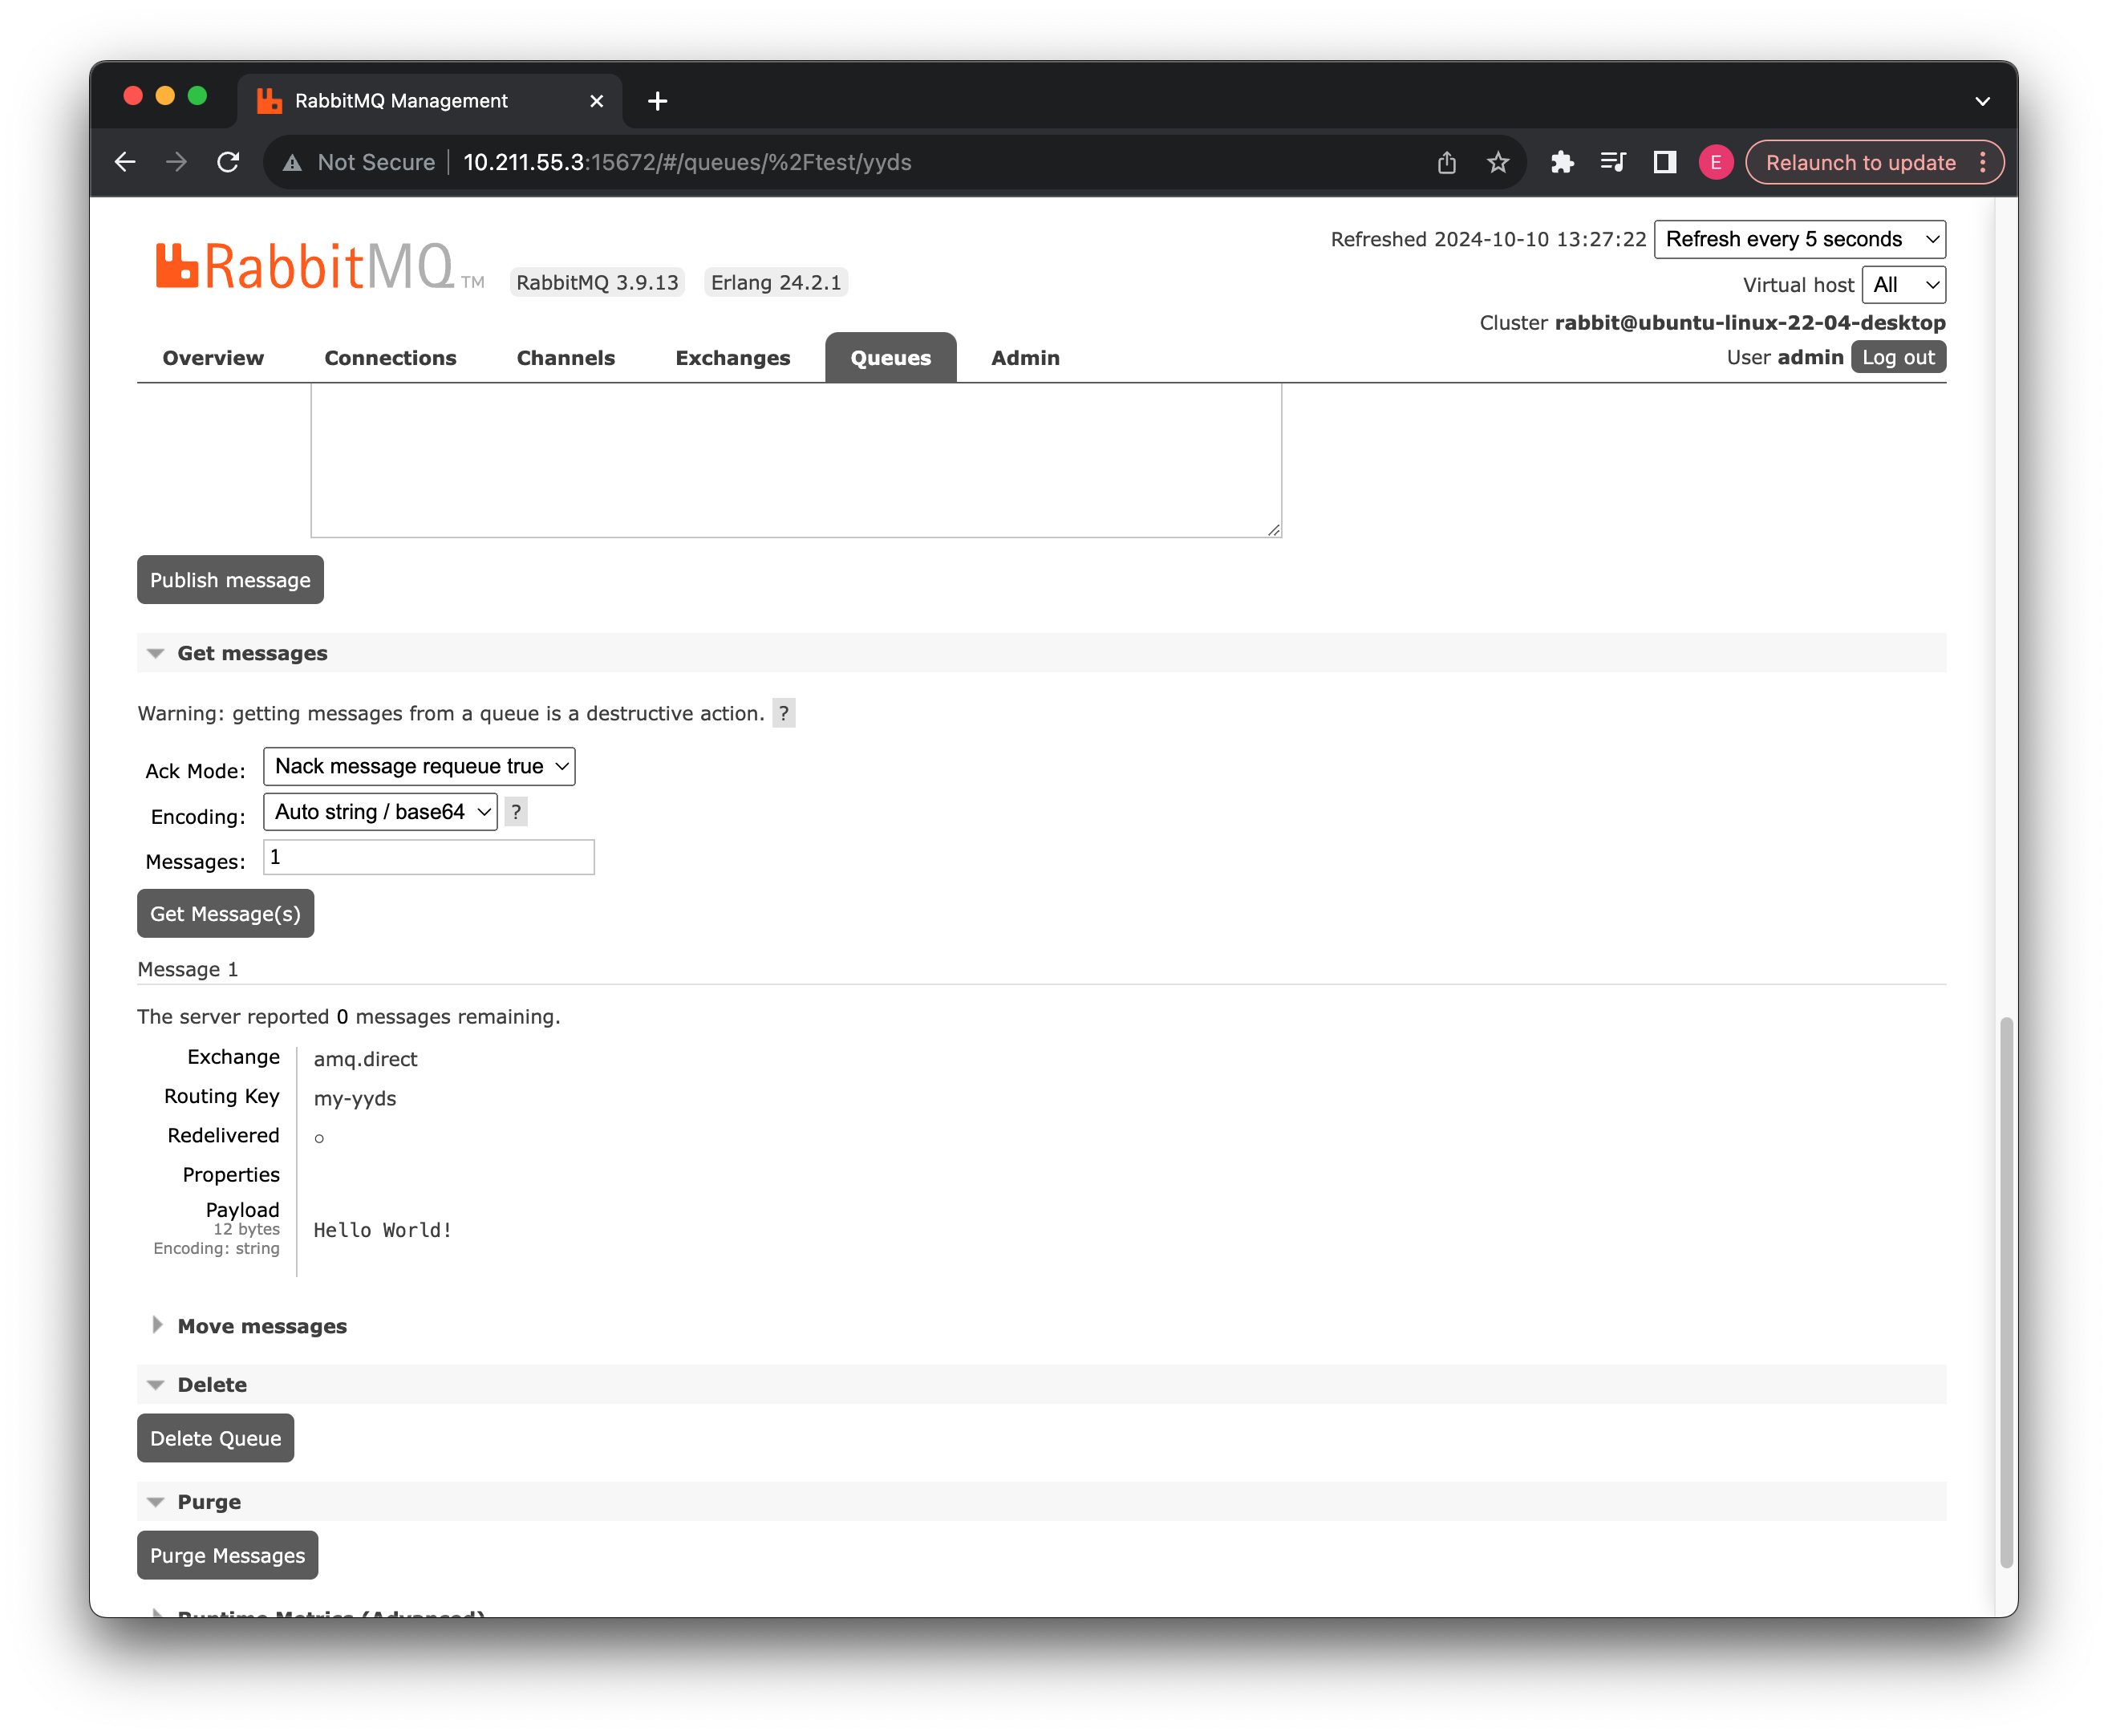Open the Refresh interval dropdown
Viewport: 2108px width, 1736px height.
[x=1799, y=239]
